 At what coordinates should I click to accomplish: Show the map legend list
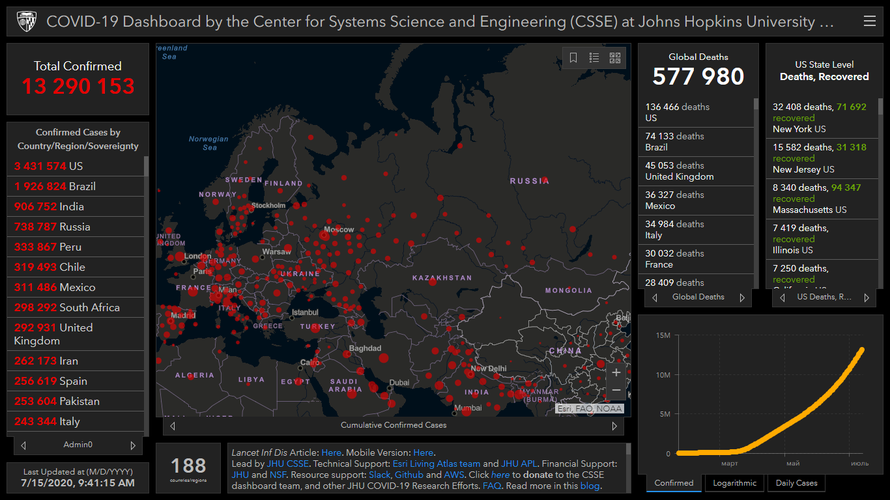pyautogui.click(x=594, y=58)
